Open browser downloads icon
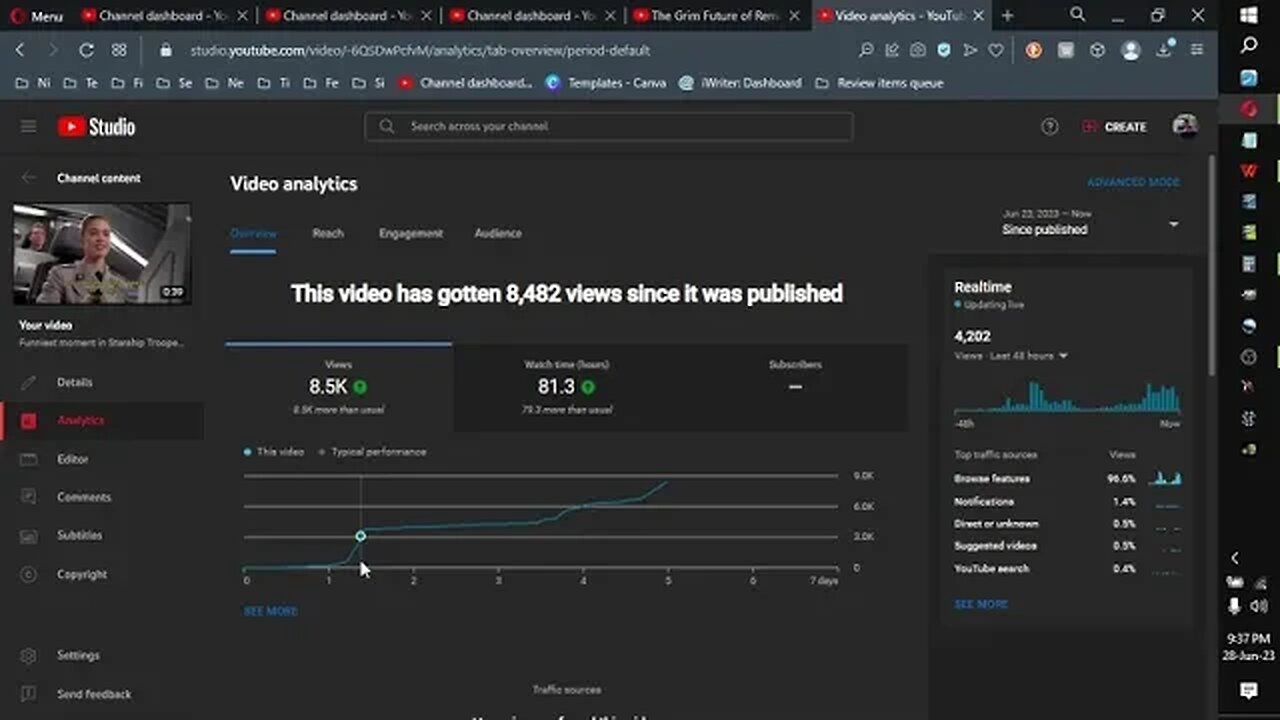 pos(1165,50)
